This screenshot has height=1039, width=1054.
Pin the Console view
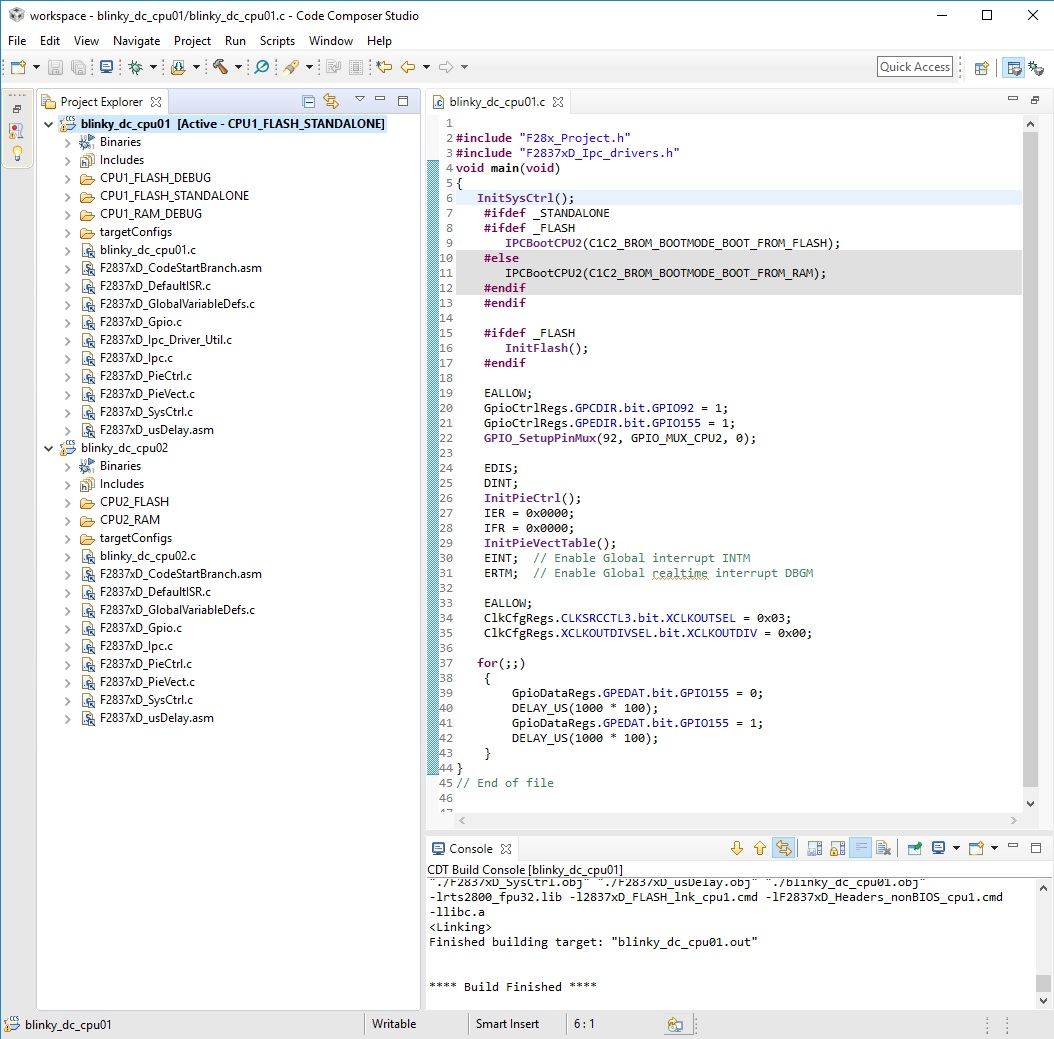(x=916, y=847)
